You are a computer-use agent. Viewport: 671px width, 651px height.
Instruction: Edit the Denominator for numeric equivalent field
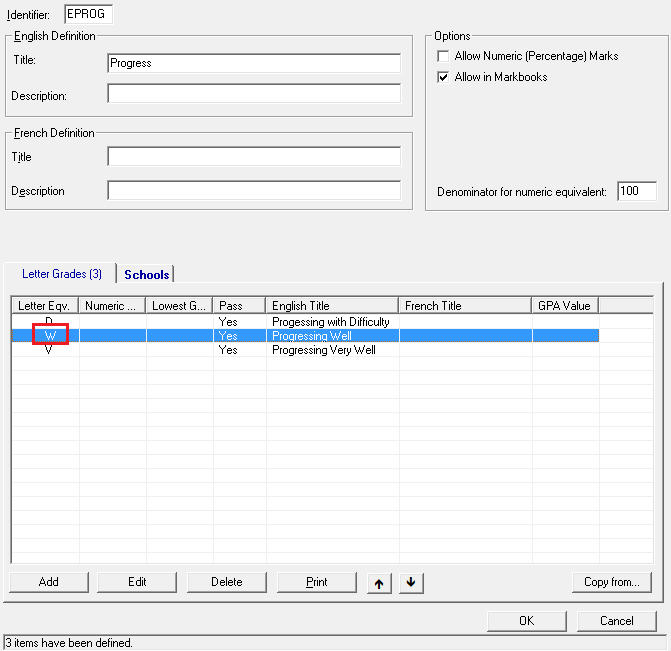[x=636, y=192]
